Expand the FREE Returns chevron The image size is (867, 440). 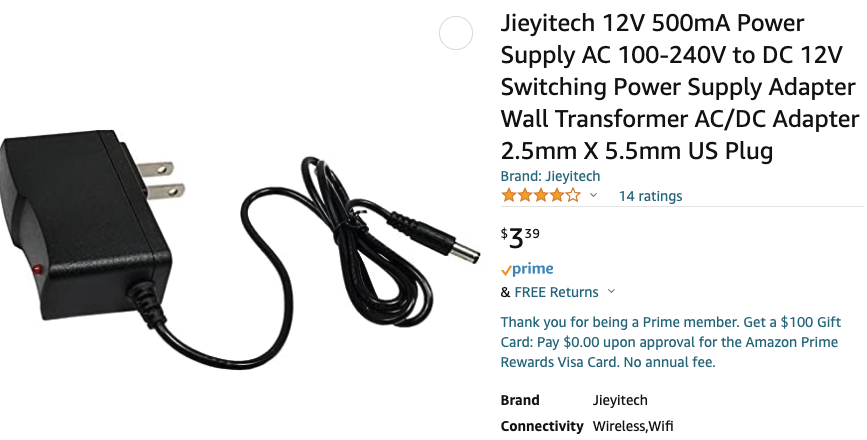pos(611,291)
